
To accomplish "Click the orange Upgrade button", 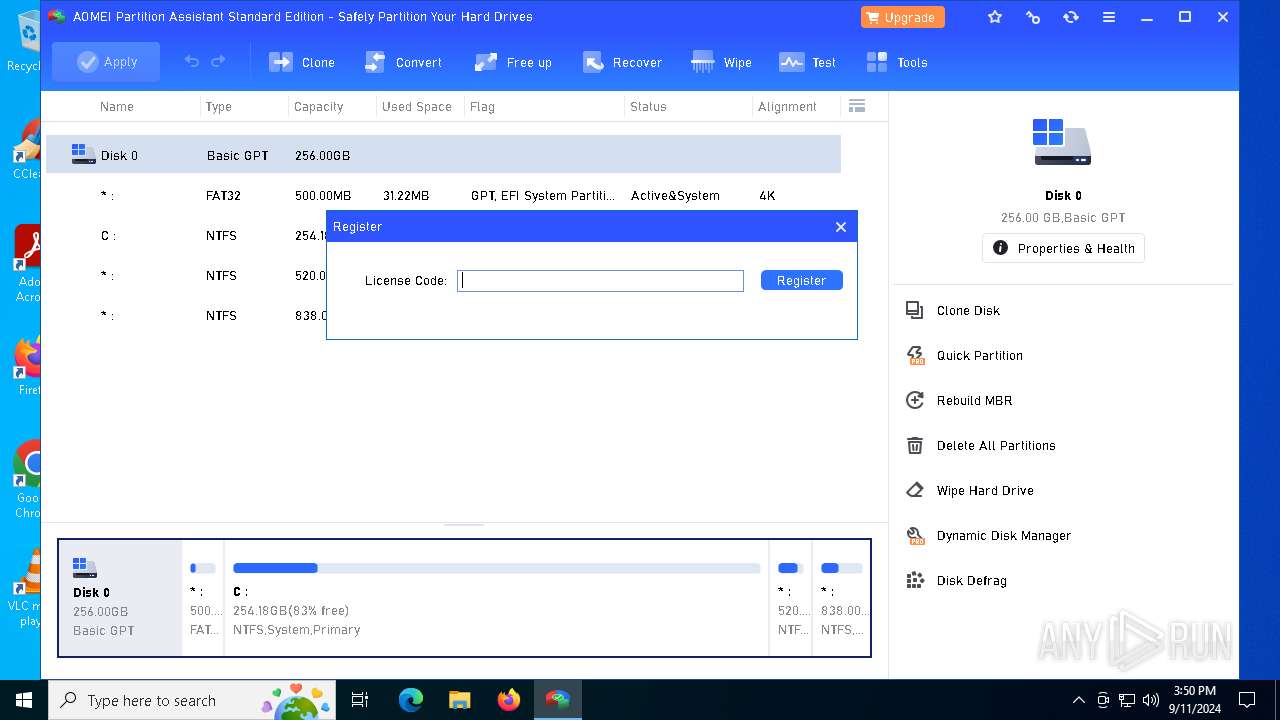I will (902, 17).
